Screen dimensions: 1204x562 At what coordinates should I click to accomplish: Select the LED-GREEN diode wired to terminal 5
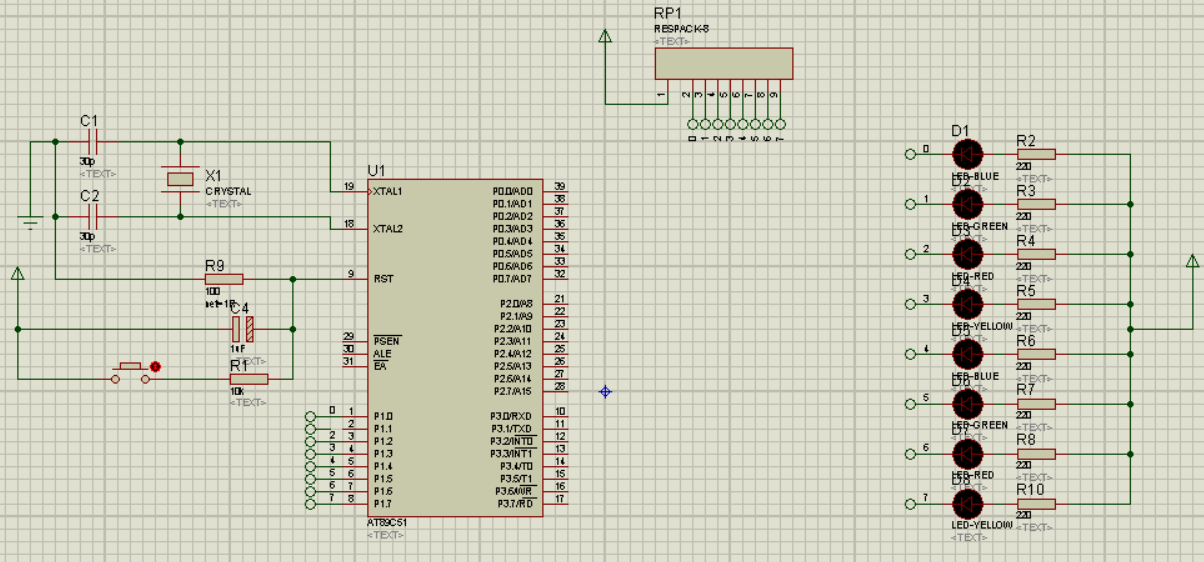click(967, 403)
